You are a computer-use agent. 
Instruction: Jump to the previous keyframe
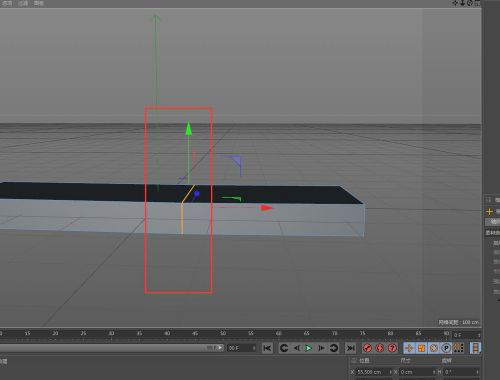click(x=284, y=348)
